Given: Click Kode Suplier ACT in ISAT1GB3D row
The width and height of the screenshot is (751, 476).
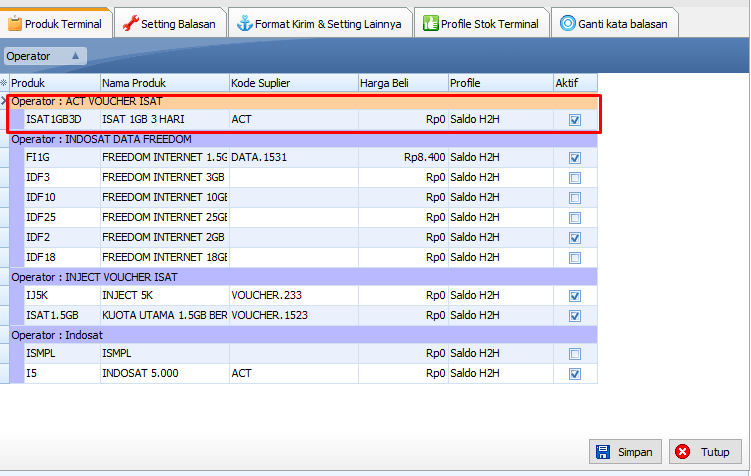Looking at the screenshot, I should click(x=294, y=119).
